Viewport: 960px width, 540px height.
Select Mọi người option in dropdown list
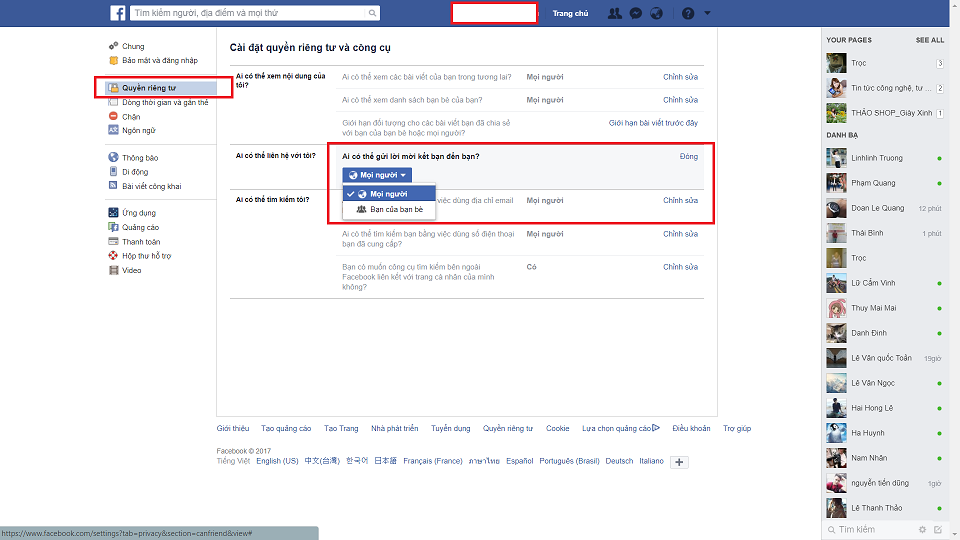[389, 193]
